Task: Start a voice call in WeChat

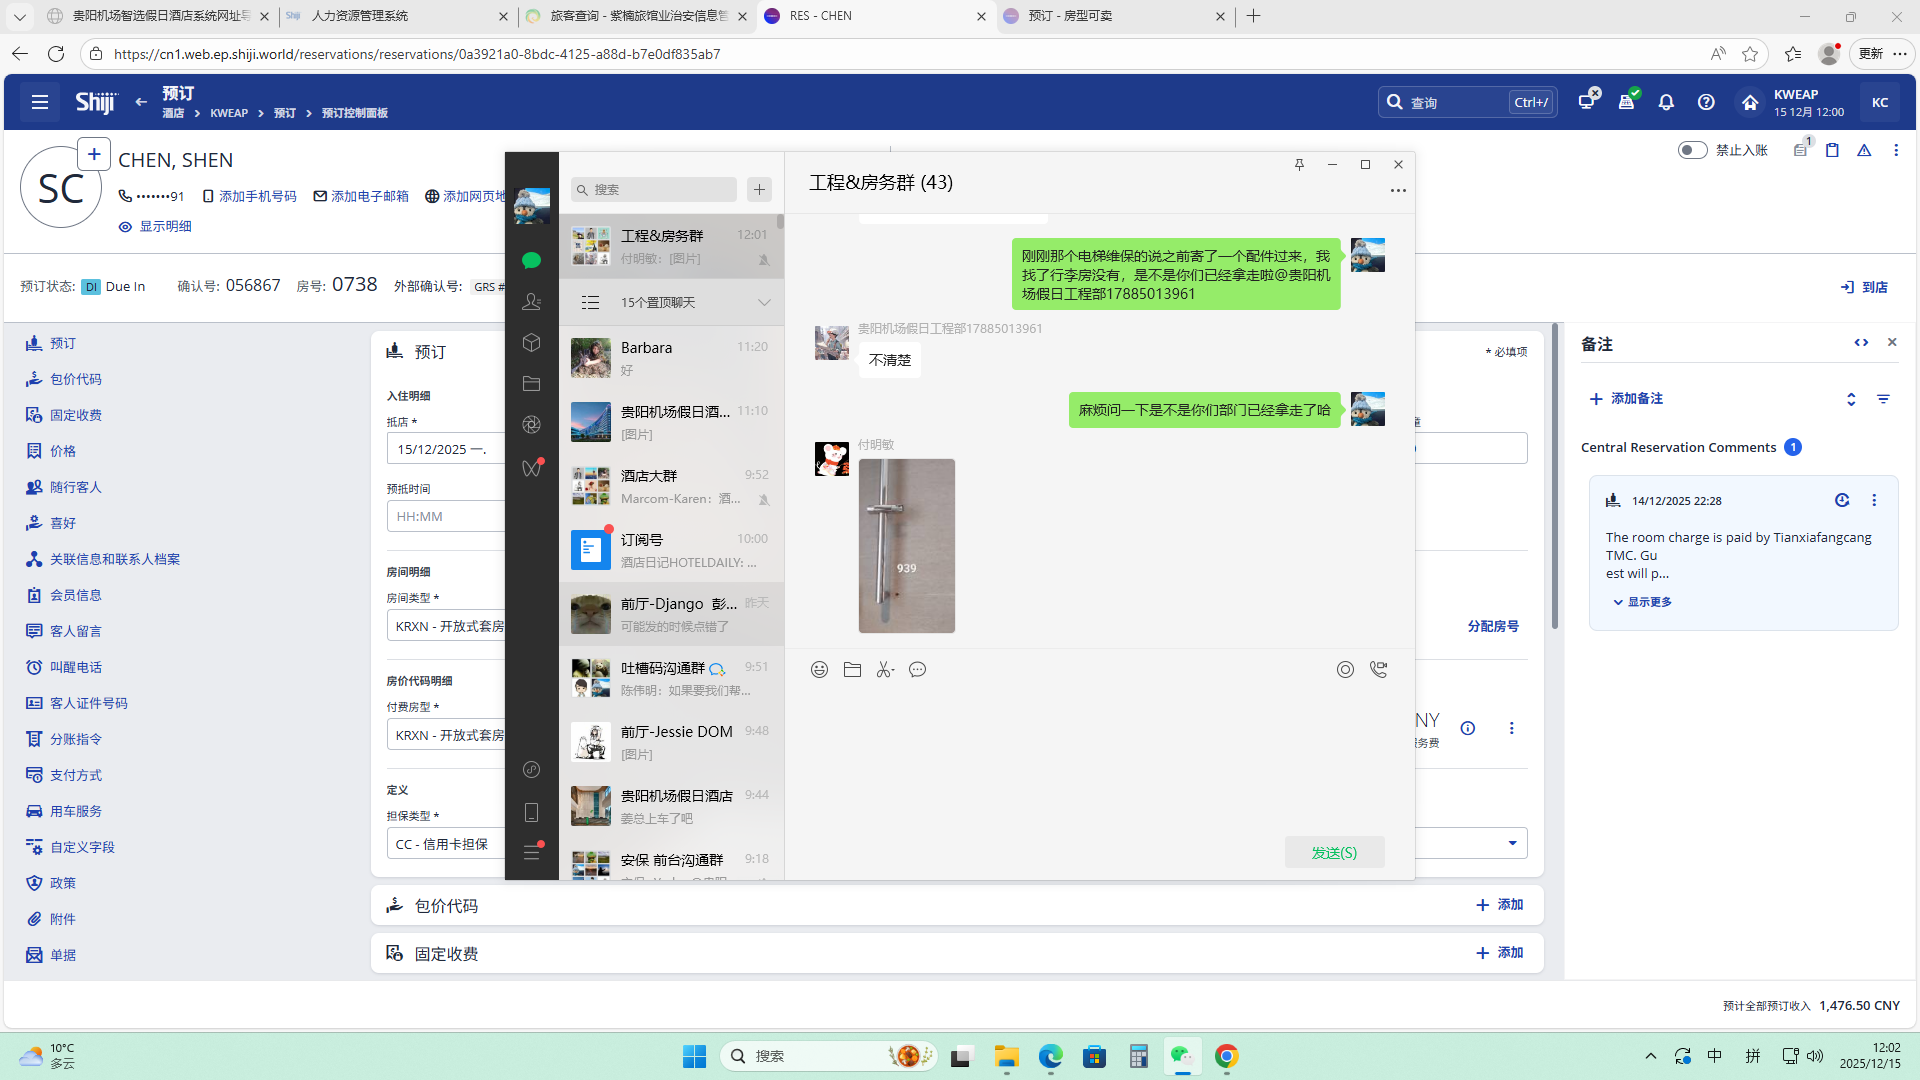Action: pyautogui.click(x=1378, y=670)
